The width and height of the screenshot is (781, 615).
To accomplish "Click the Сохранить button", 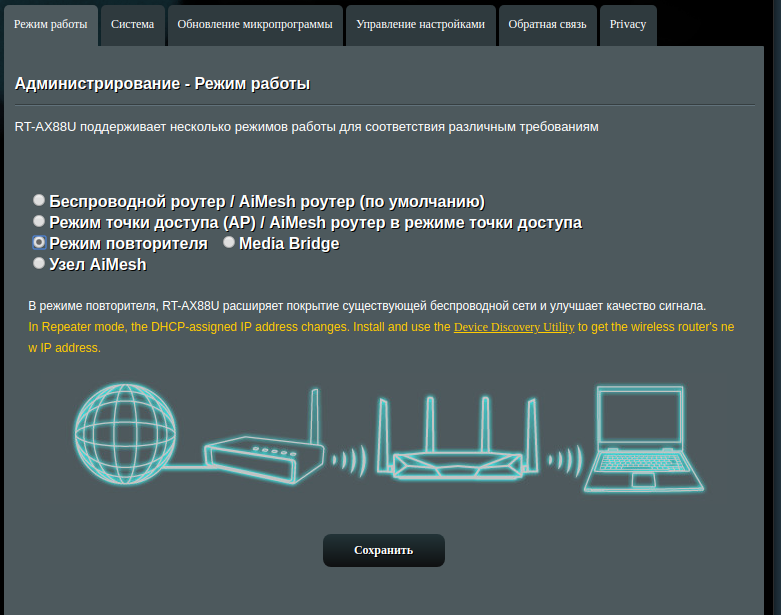I will pos(384,550).
